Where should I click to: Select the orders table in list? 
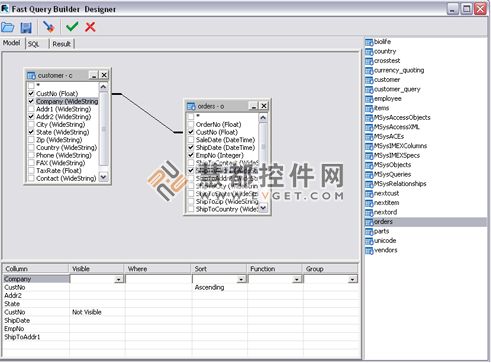426,222
